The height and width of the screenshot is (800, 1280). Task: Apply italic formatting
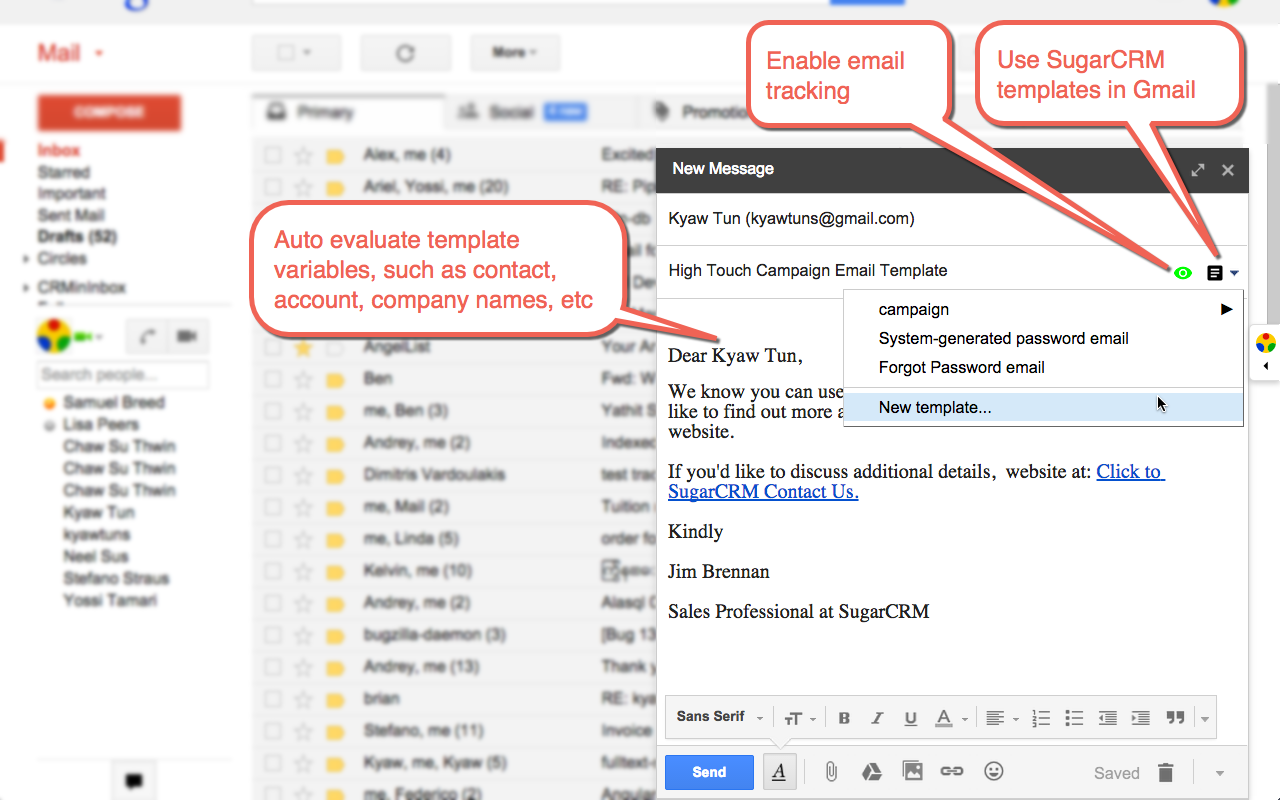tap(877, 718)
